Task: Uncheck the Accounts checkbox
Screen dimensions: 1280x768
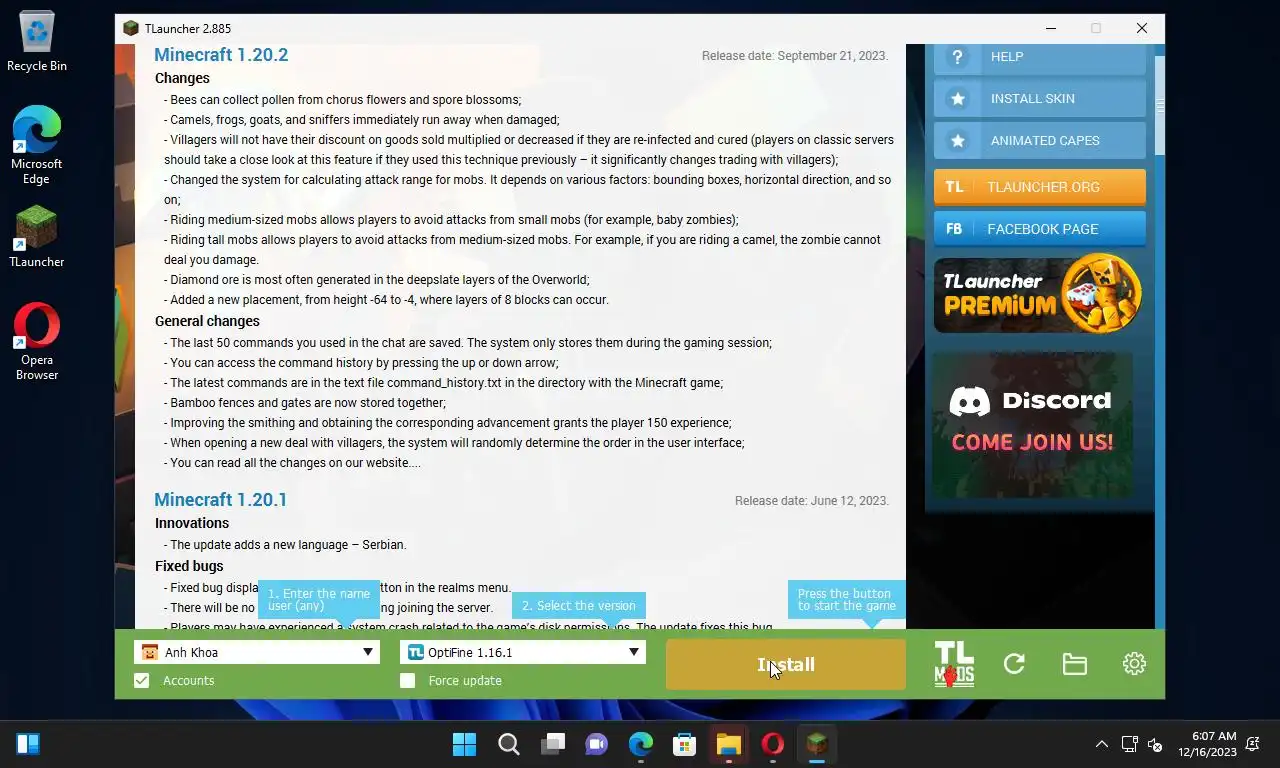Action: pyautogui.click(x=142, y=681)
